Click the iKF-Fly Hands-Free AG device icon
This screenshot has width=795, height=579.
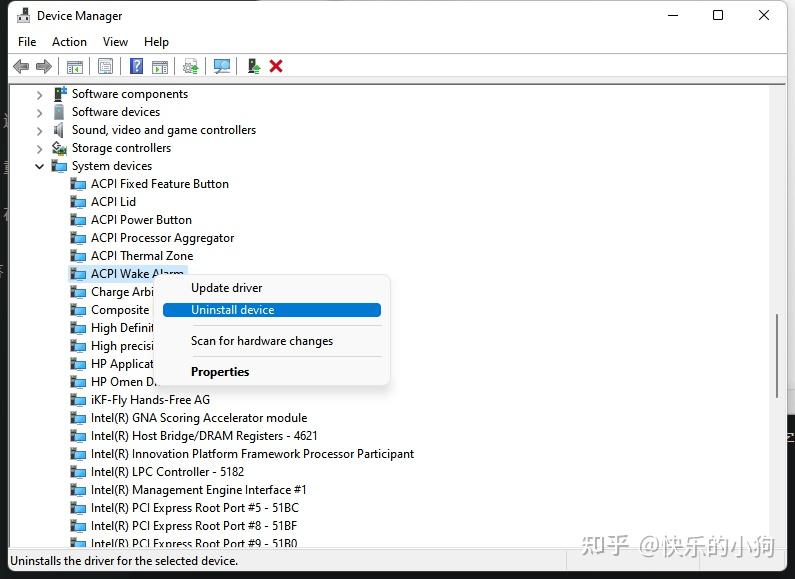pyautogui.click(x=78, y=400)
